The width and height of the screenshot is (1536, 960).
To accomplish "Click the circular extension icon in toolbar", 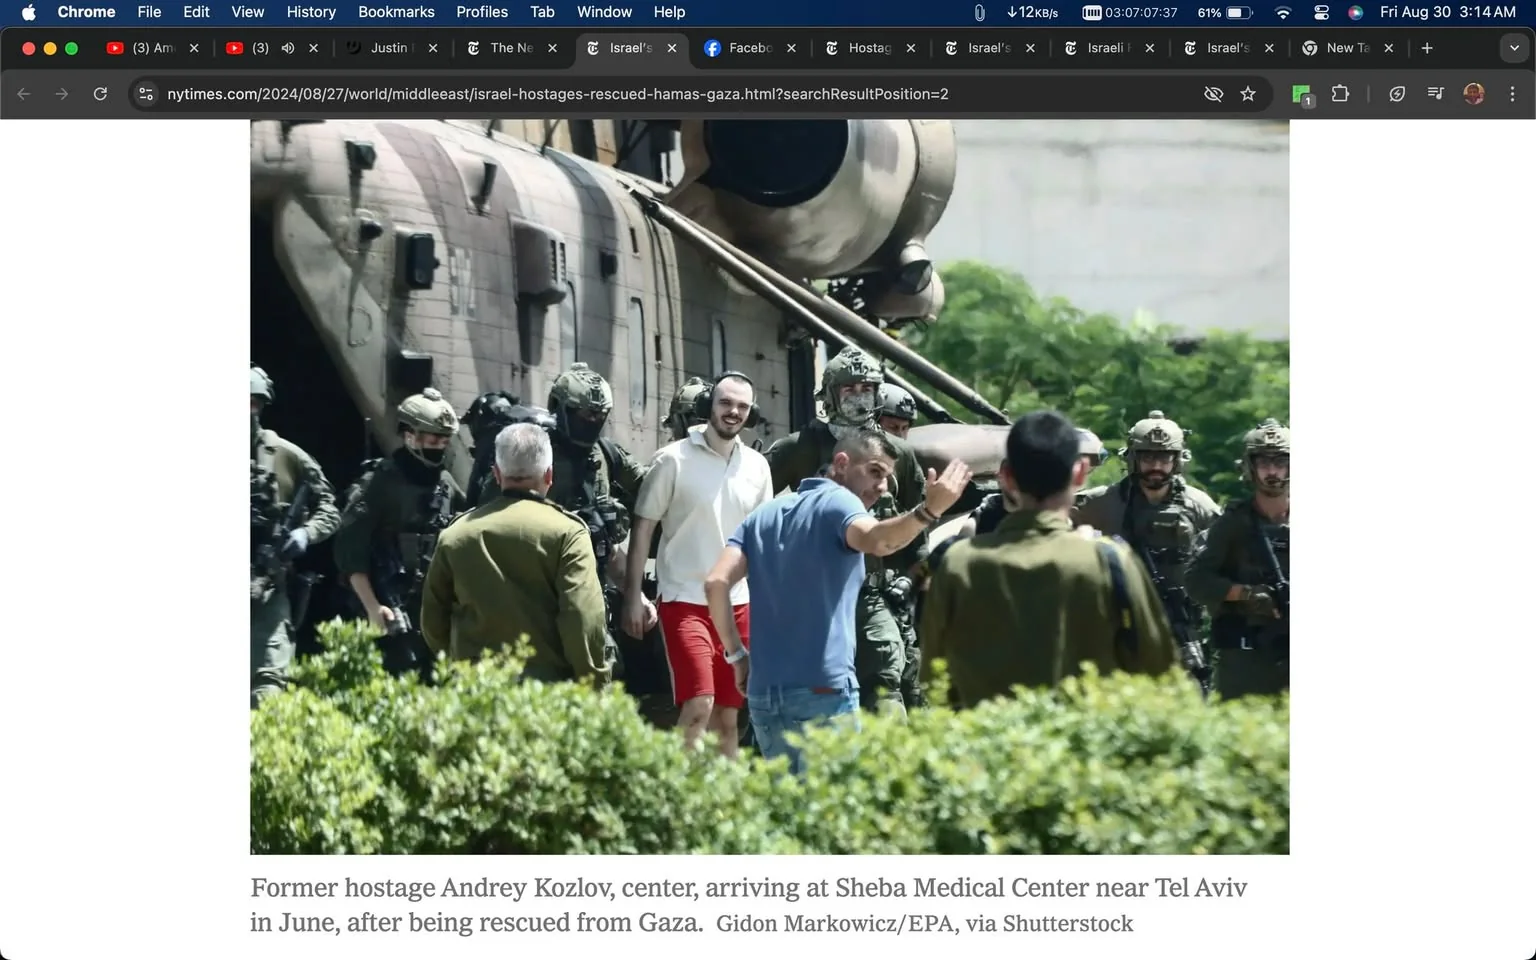I will coord(1397,94).
